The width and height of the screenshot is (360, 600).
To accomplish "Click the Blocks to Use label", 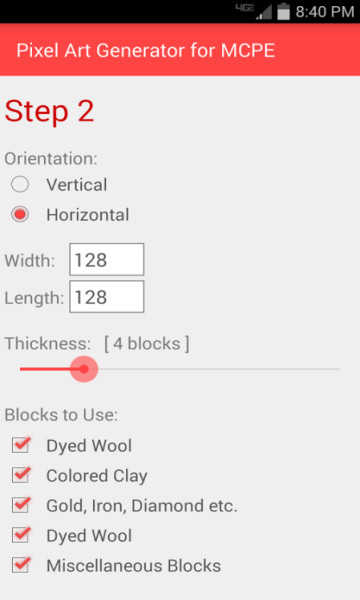I will coord(61,415).
